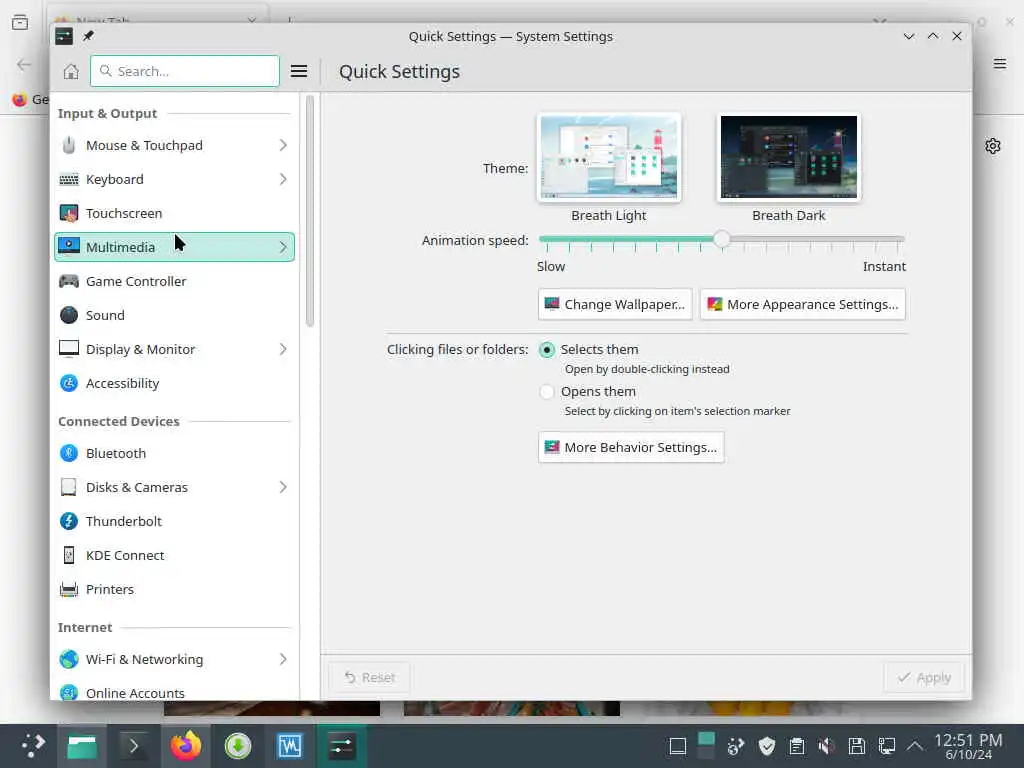Expand Mouse & Touchpad submenu arrow

tap(283, 145)
